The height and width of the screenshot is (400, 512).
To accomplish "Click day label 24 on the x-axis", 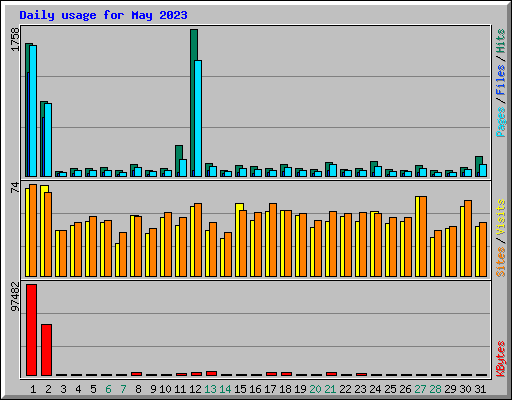I will tap(375, 389).
